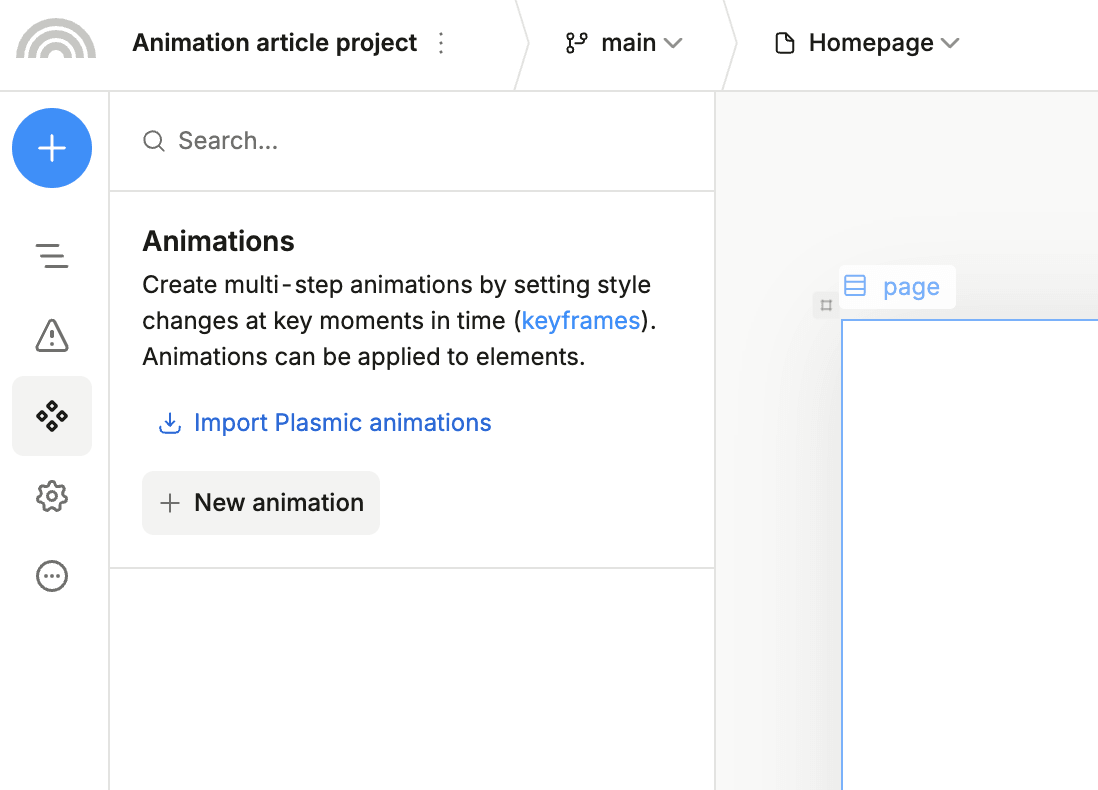Open project settings with the gear icon

51,497
